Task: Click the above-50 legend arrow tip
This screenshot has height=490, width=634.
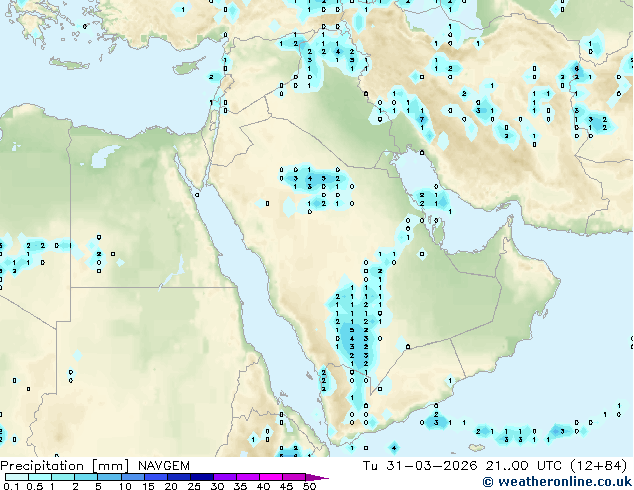Action: pos(317,477)
